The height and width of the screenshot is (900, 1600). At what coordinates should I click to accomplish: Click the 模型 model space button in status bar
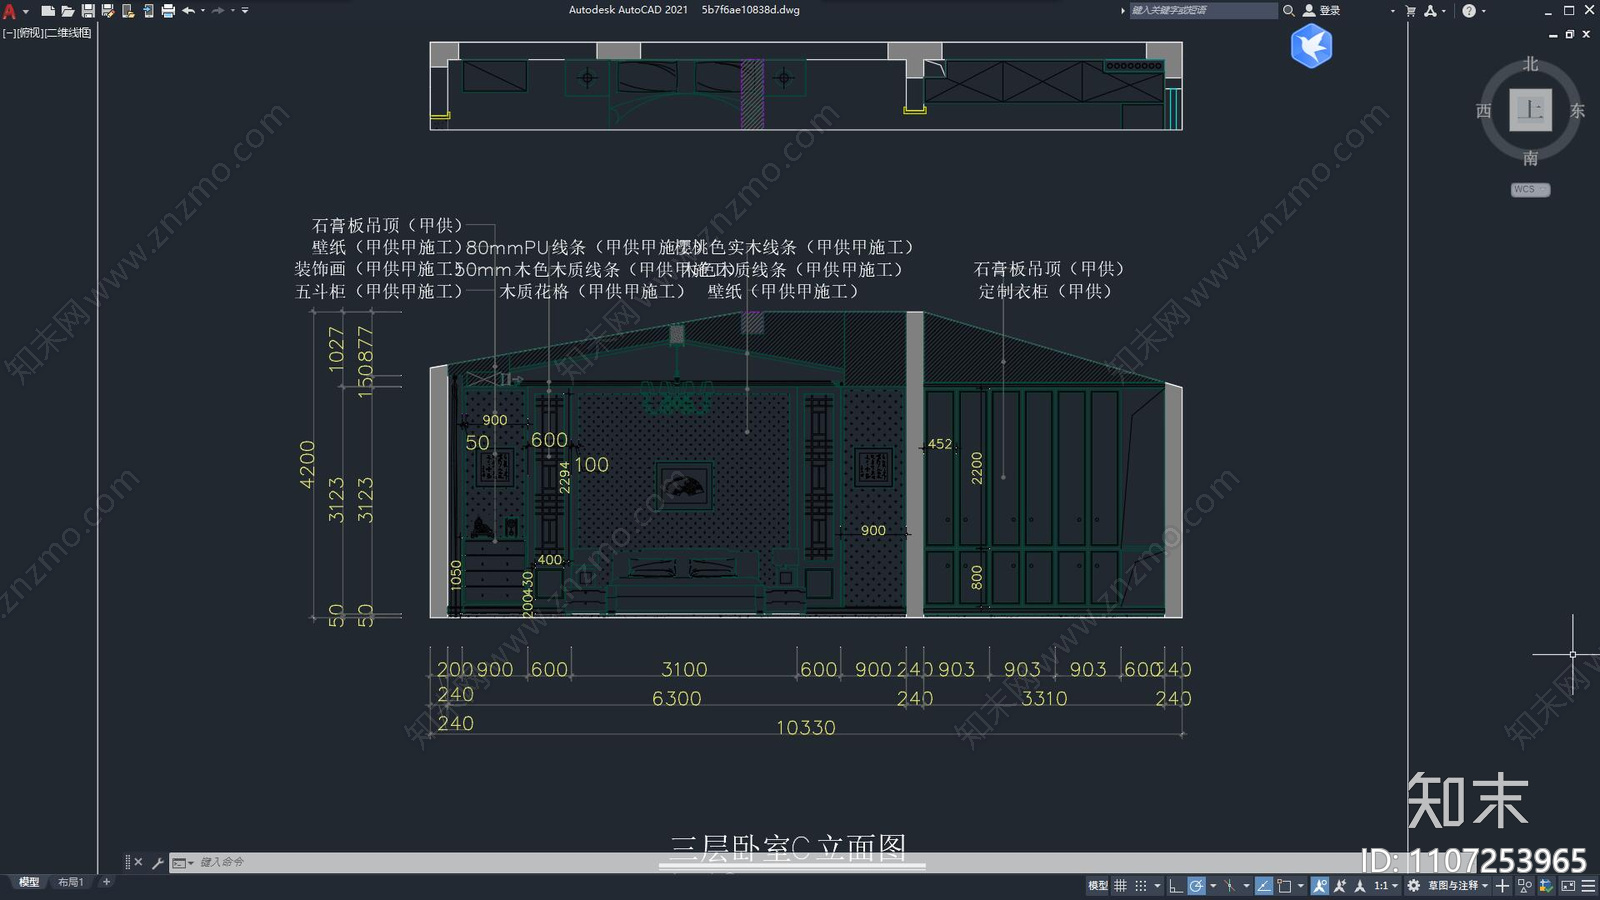1098,886
